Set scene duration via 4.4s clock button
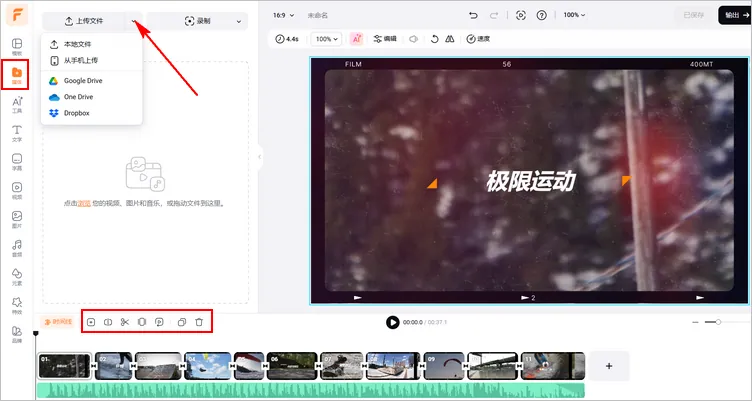This screenshot has width=752, height=401. [x=287, y=39]
